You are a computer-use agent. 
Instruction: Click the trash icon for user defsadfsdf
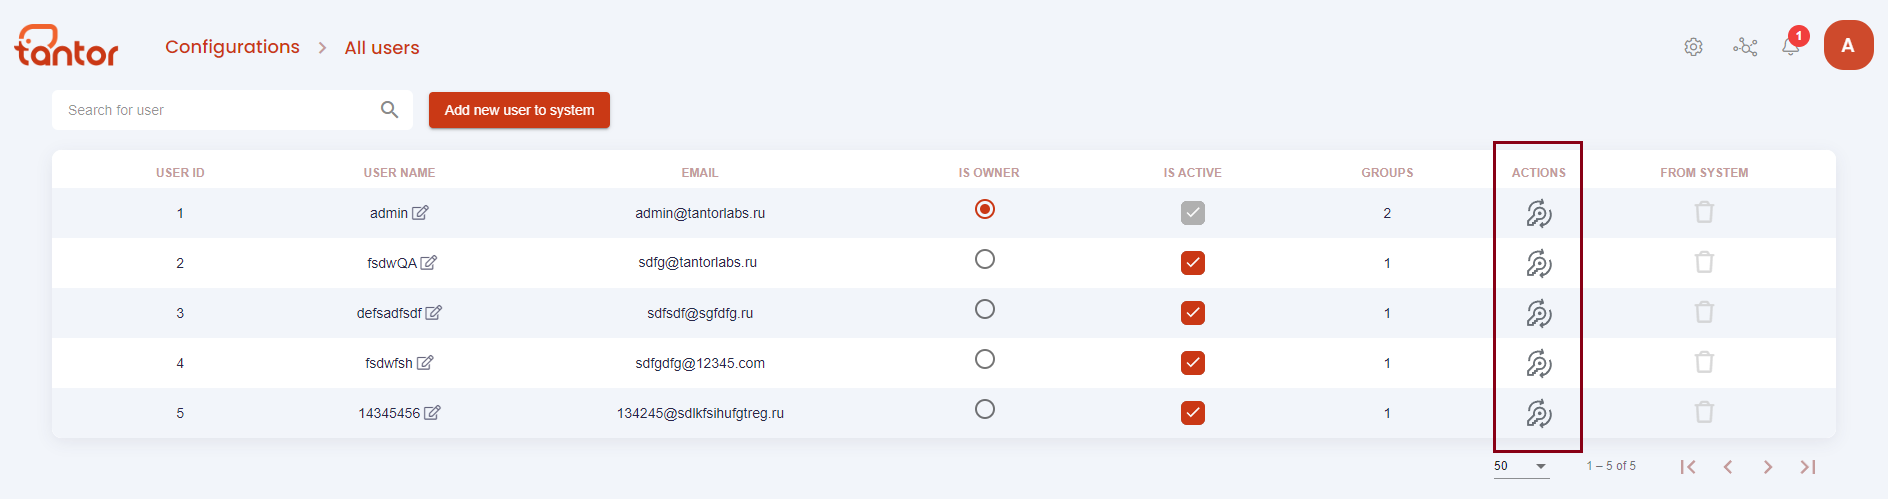click(1704, 312)
